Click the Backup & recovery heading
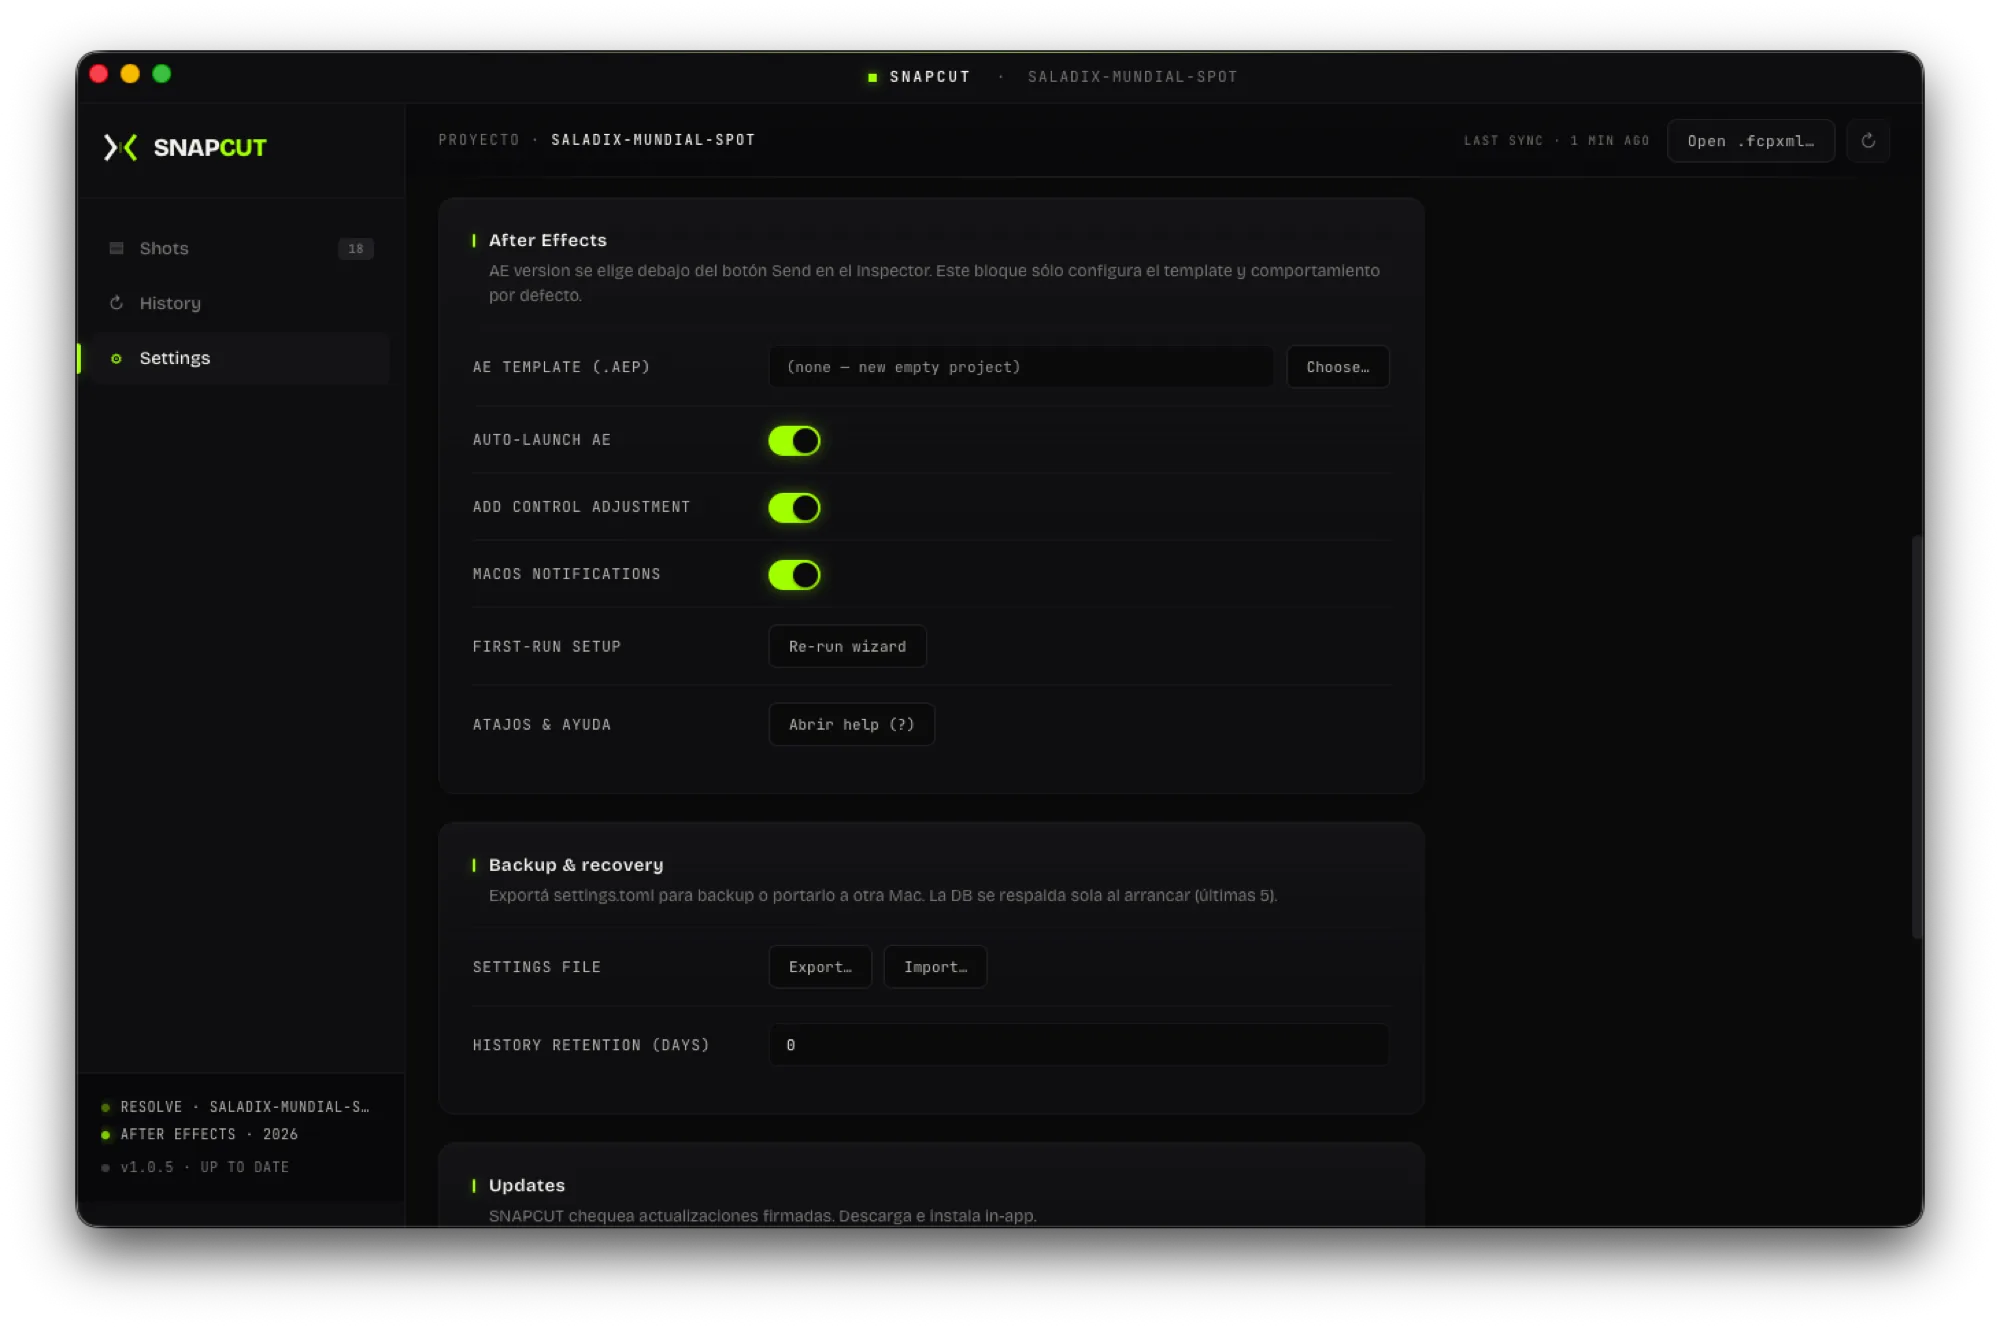2000x1328 pixels. coord(576,865)
